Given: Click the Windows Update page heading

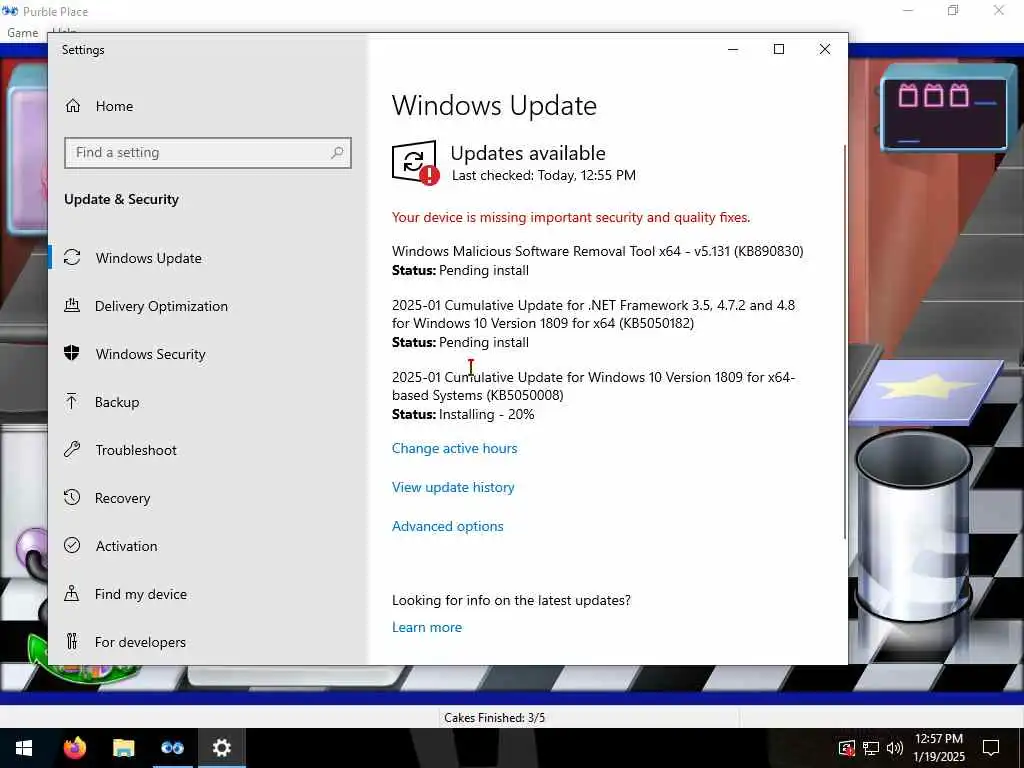Looking at the screenshot, I should point(494,106).
